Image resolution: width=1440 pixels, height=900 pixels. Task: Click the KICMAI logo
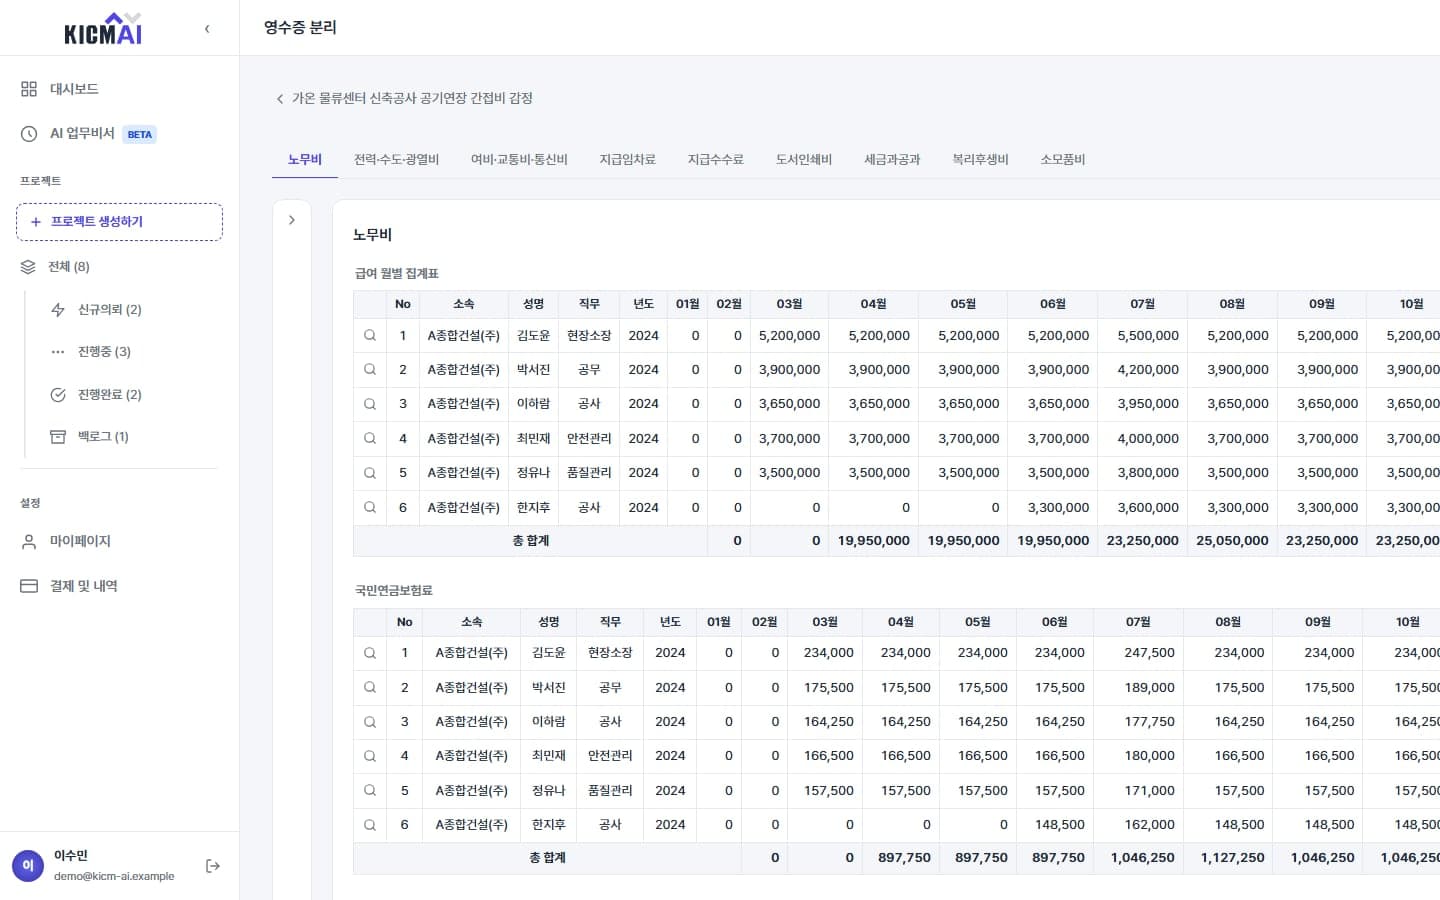tap(103, 29)
